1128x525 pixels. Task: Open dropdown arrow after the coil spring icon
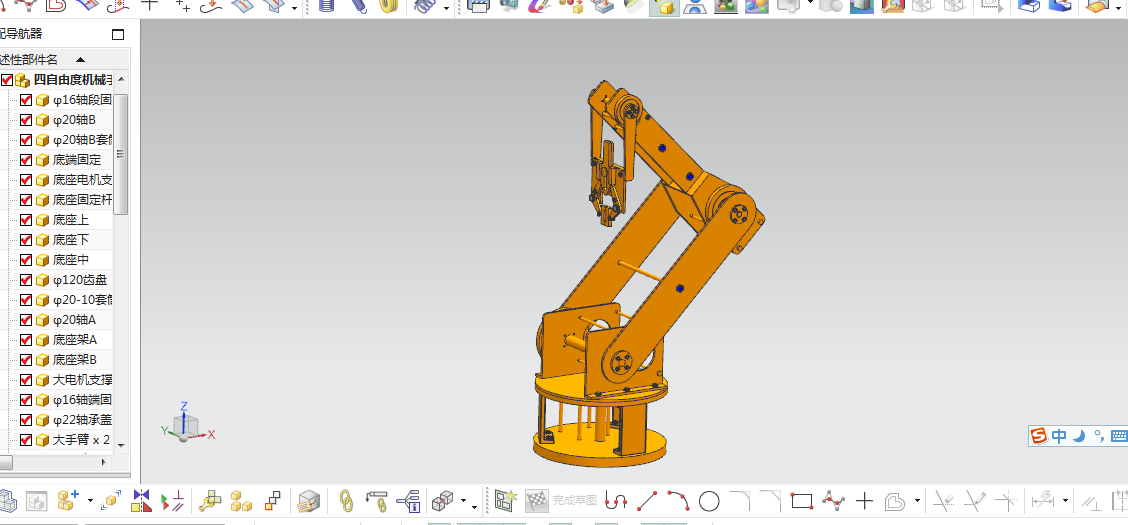click(x=446, y=8)
